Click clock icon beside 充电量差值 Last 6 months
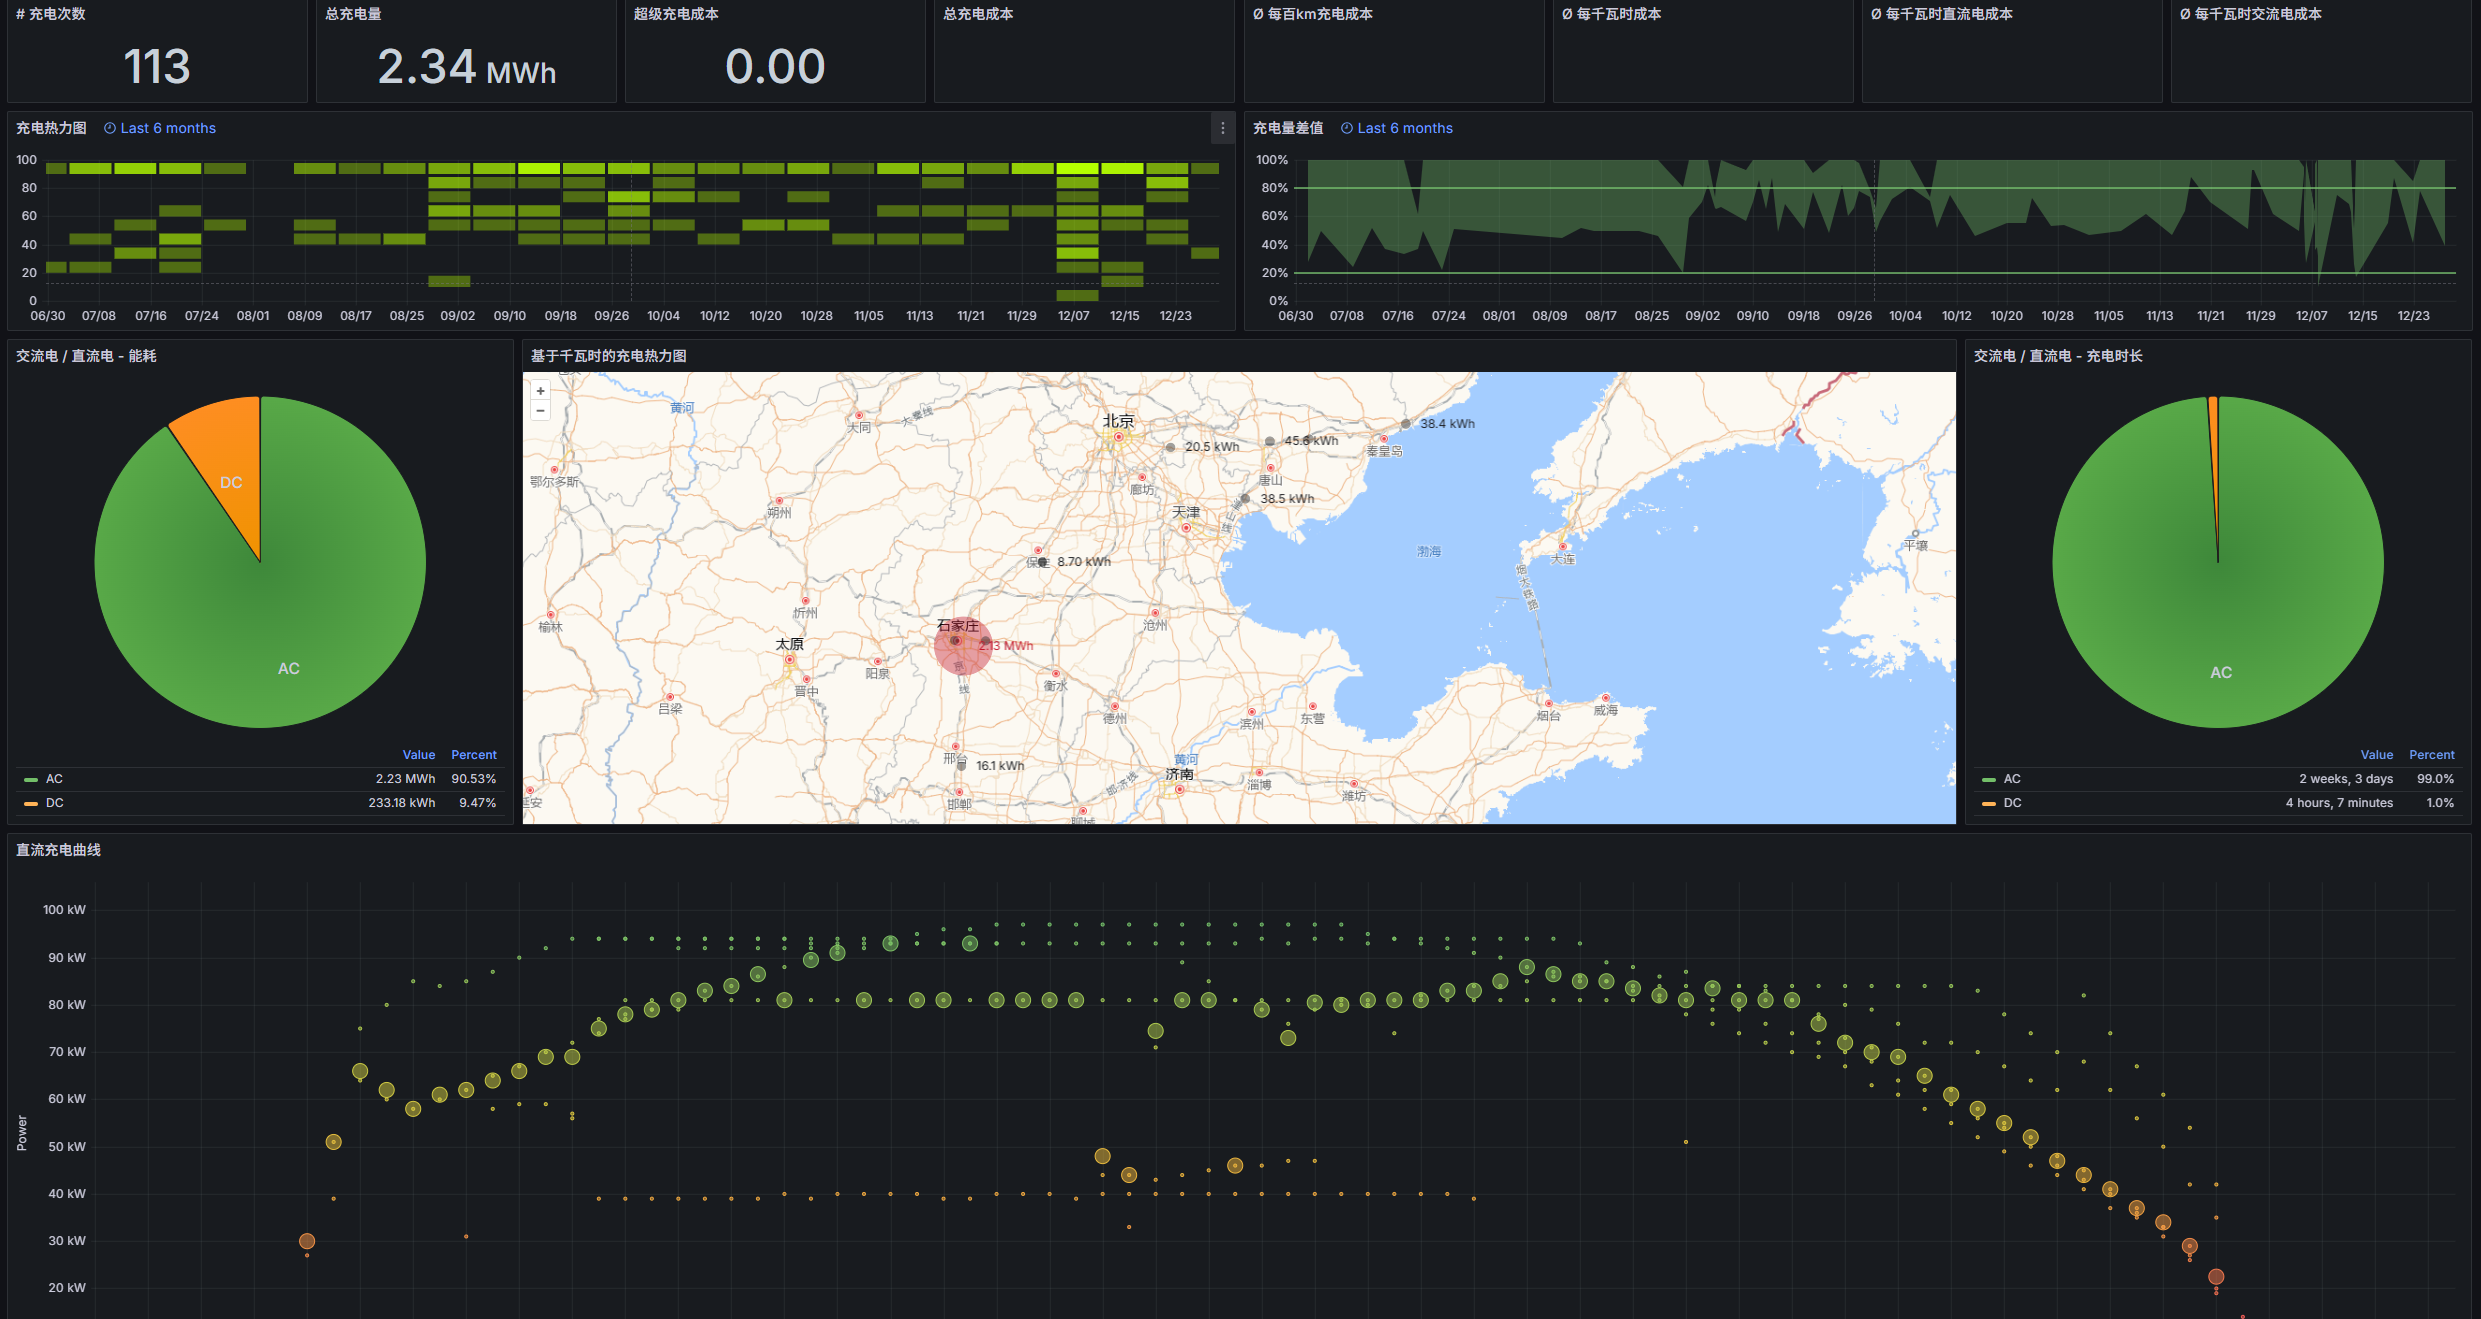Image resolution: width=2481 pixels, height=1319 pixels. pyautogui.click(x=1347, y=128)
